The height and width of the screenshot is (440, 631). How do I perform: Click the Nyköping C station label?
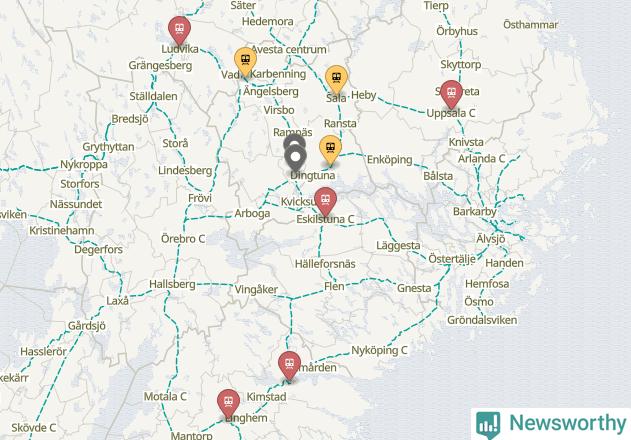[379, 350]
